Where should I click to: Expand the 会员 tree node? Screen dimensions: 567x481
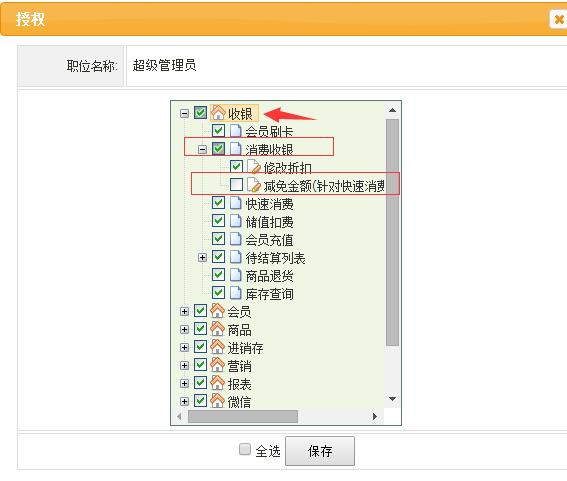tap(184, 312)
